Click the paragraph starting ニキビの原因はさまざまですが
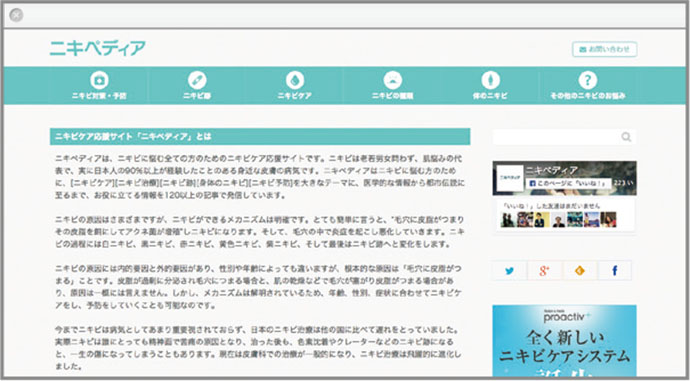This screenshot has height=381, width=690. [259, 231]
